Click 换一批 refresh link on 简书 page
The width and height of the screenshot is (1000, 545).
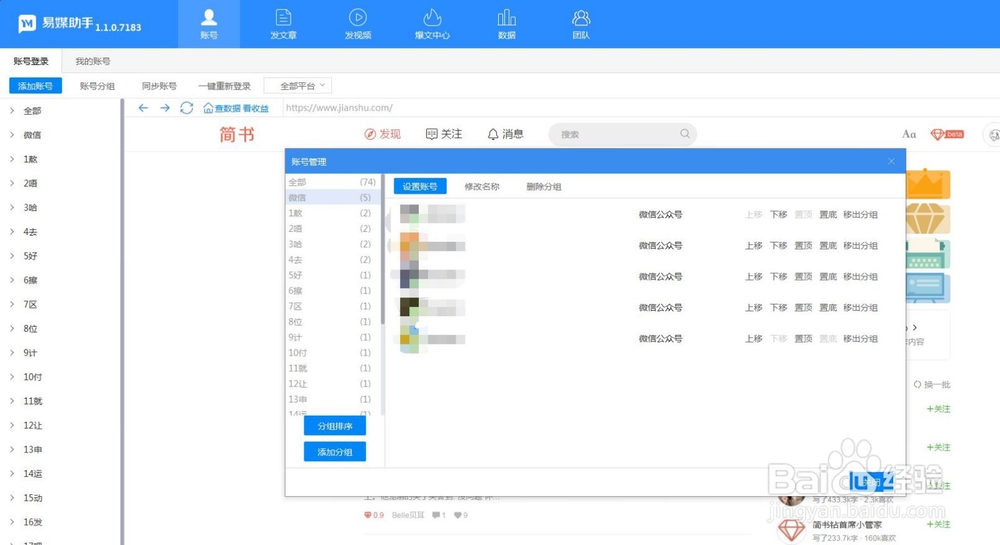[x=932, y=384]
